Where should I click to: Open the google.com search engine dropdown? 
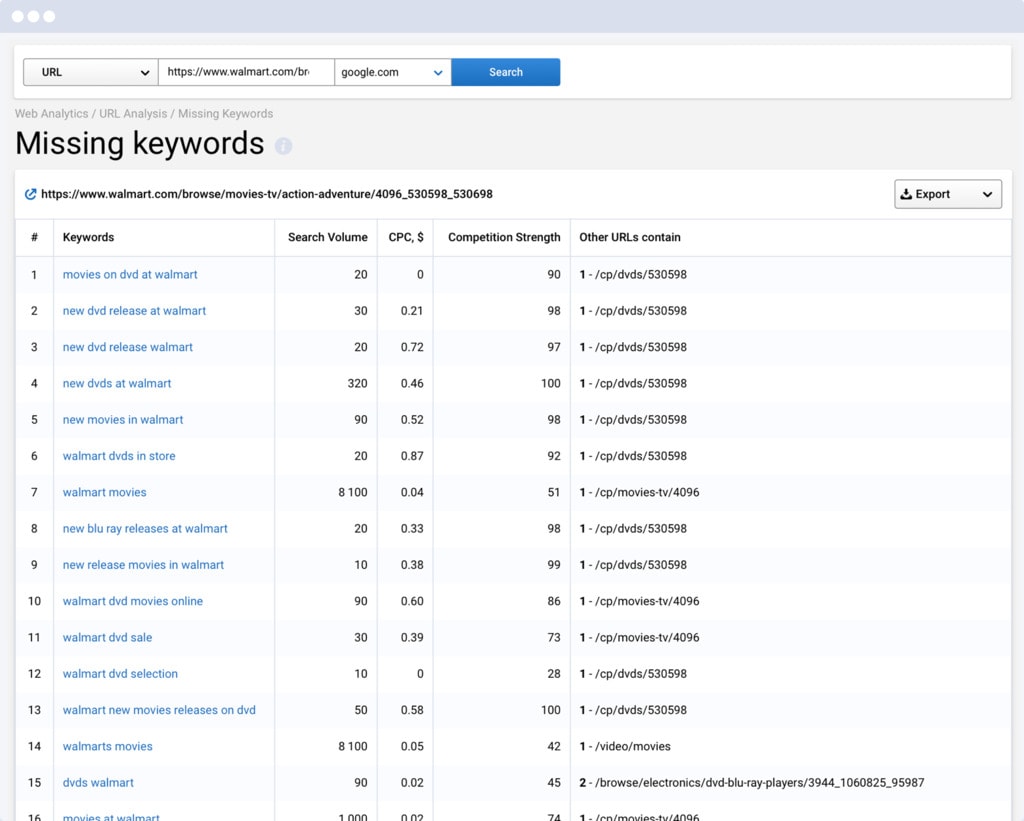coord(392,72)
